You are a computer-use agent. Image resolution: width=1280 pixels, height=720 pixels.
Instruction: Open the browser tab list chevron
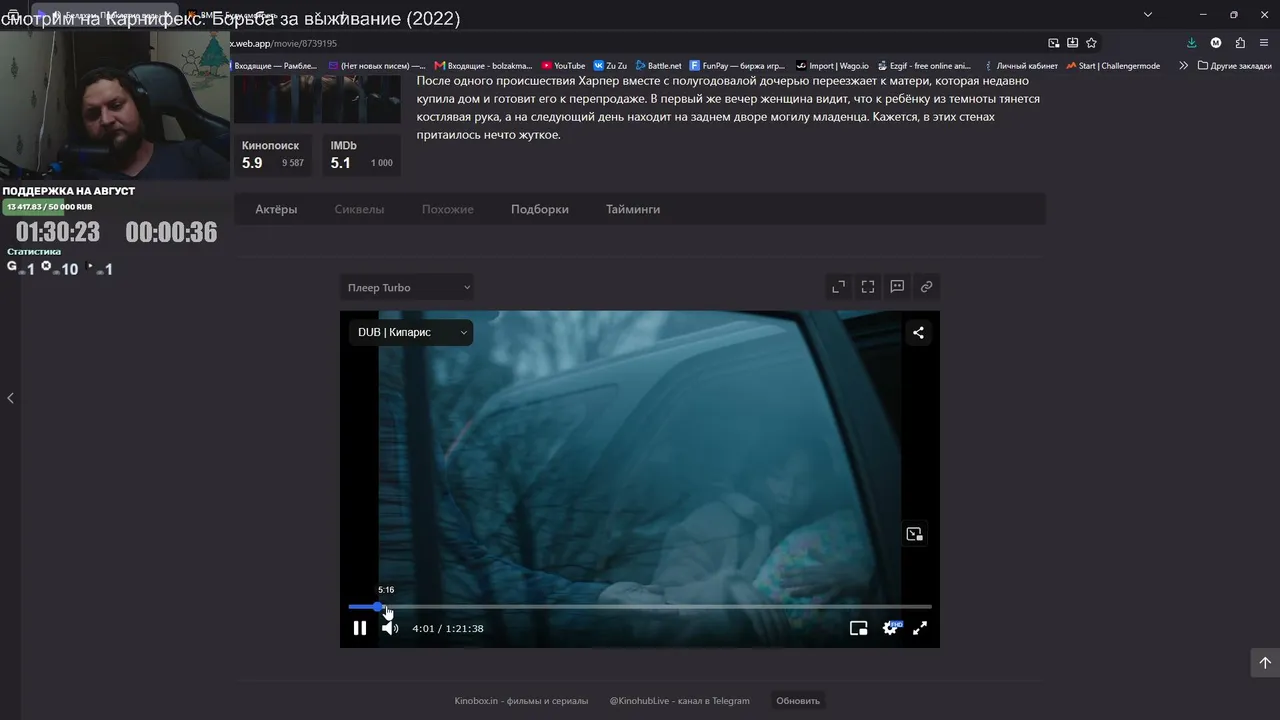tap(1148, 14)
